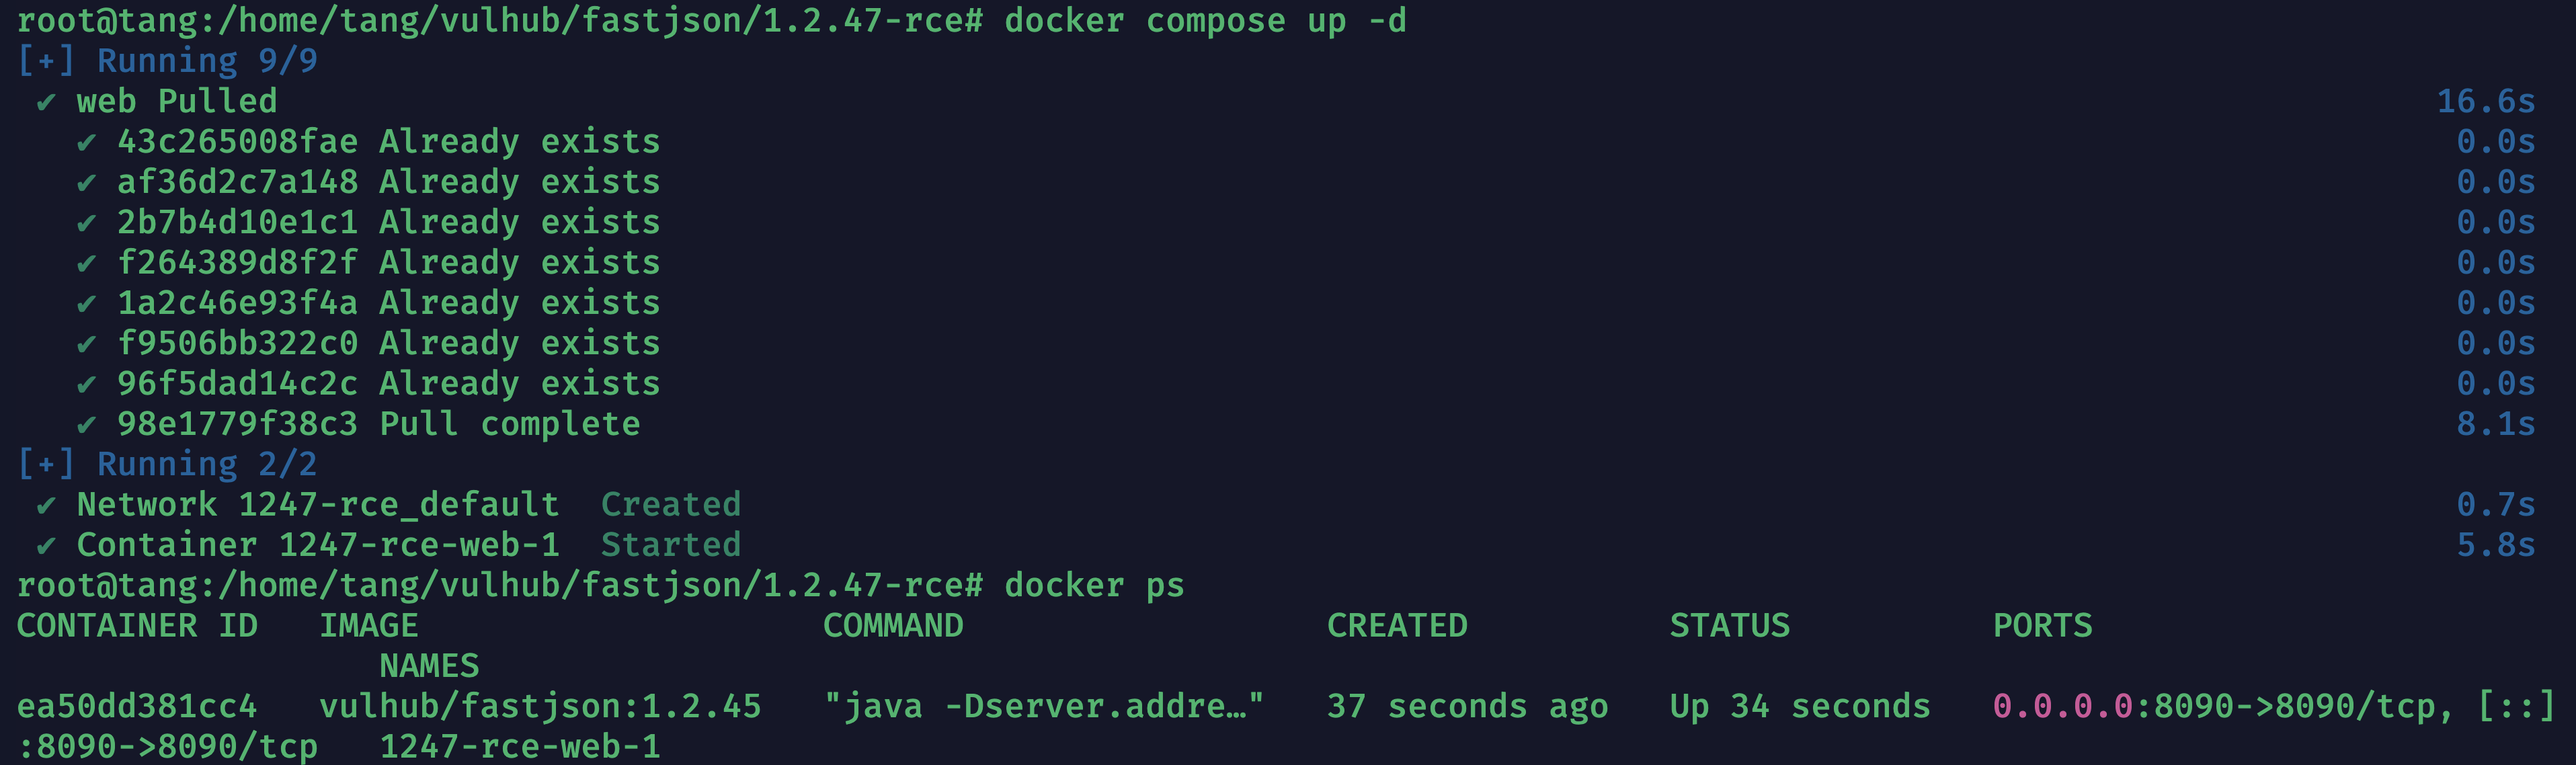Image resolution: width=2576 pixels, height=765 pixels.
Task: Click the CONTAINER ID column header
Action: tap(137, 626)
